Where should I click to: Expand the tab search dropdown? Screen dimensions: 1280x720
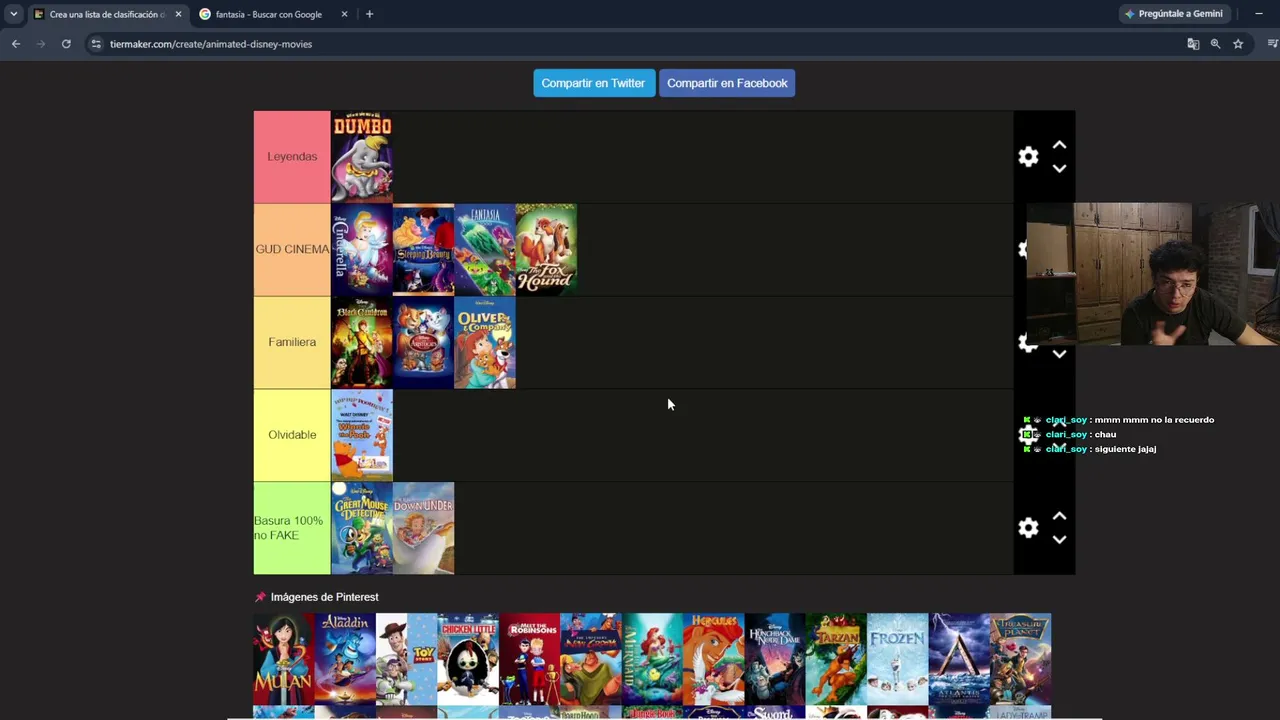tap(13, 14)
